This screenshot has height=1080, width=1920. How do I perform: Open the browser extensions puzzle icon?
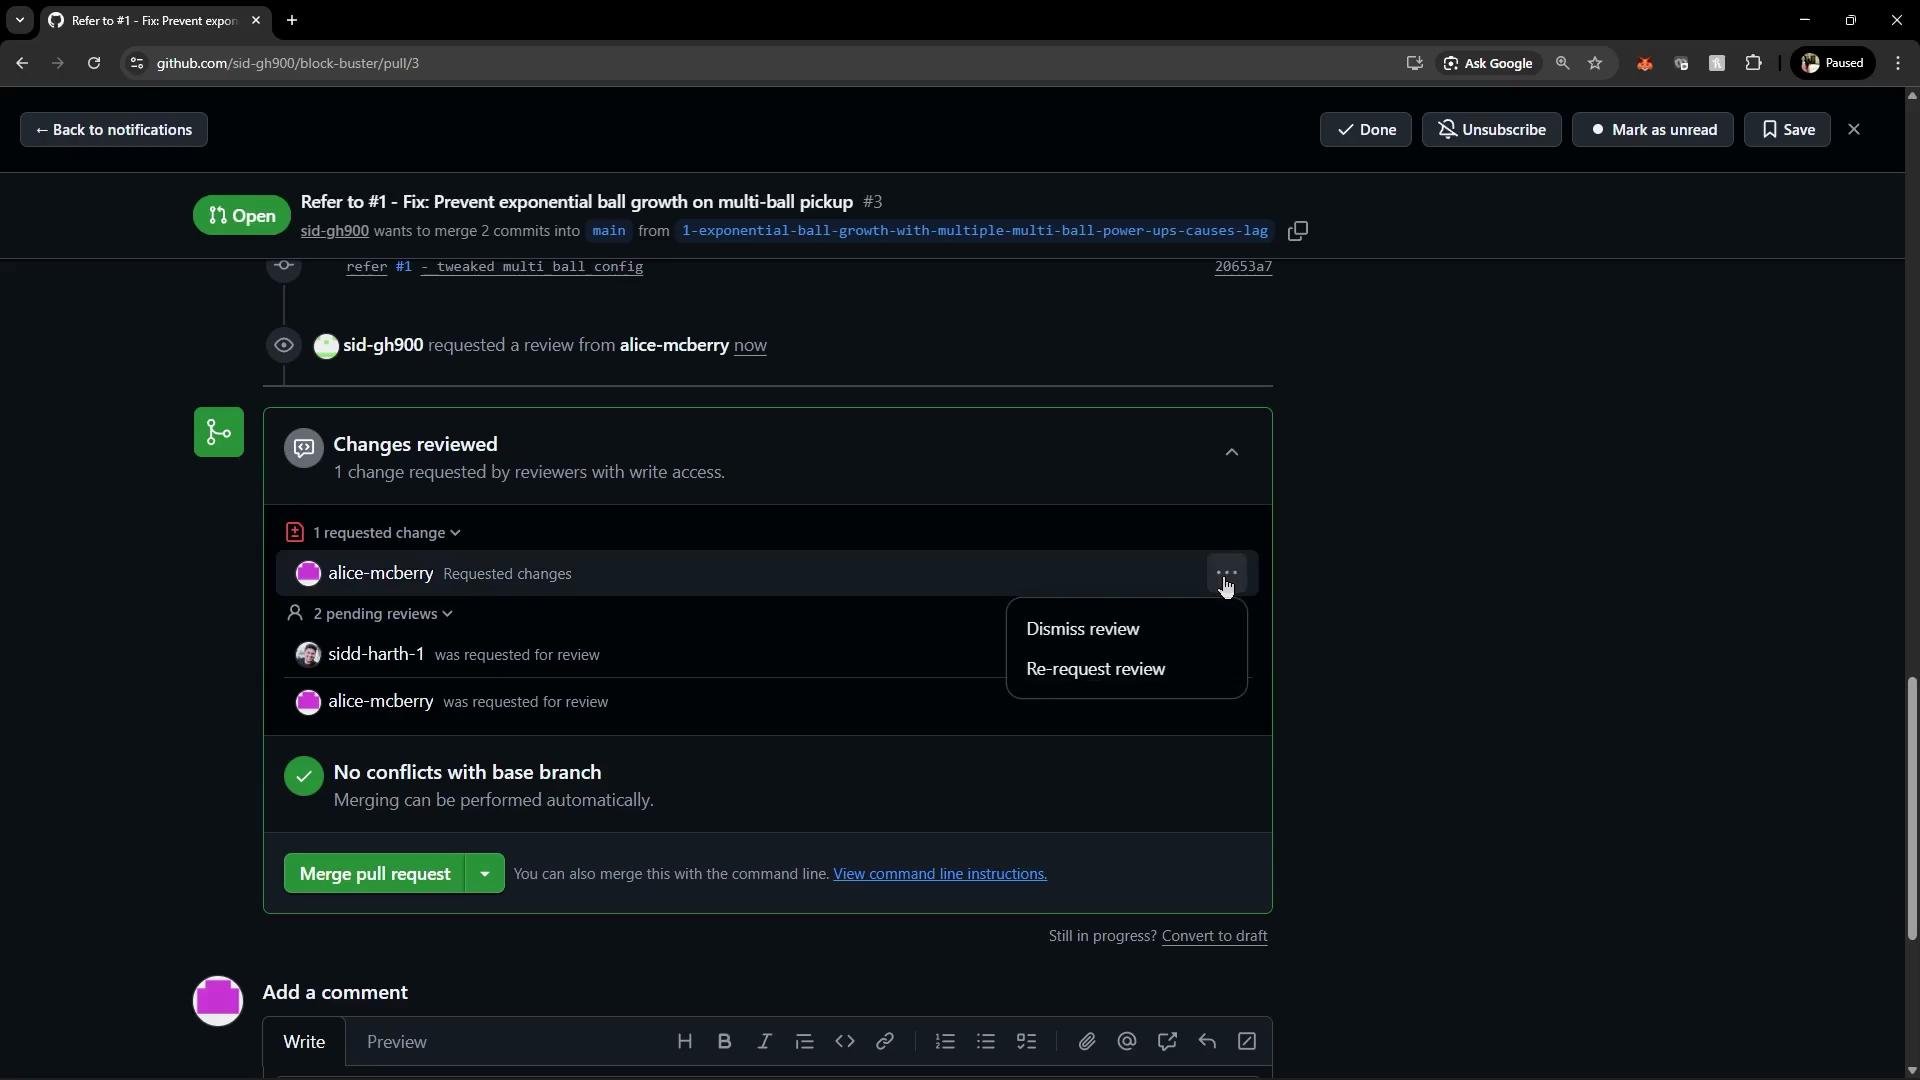[1753, 63]
